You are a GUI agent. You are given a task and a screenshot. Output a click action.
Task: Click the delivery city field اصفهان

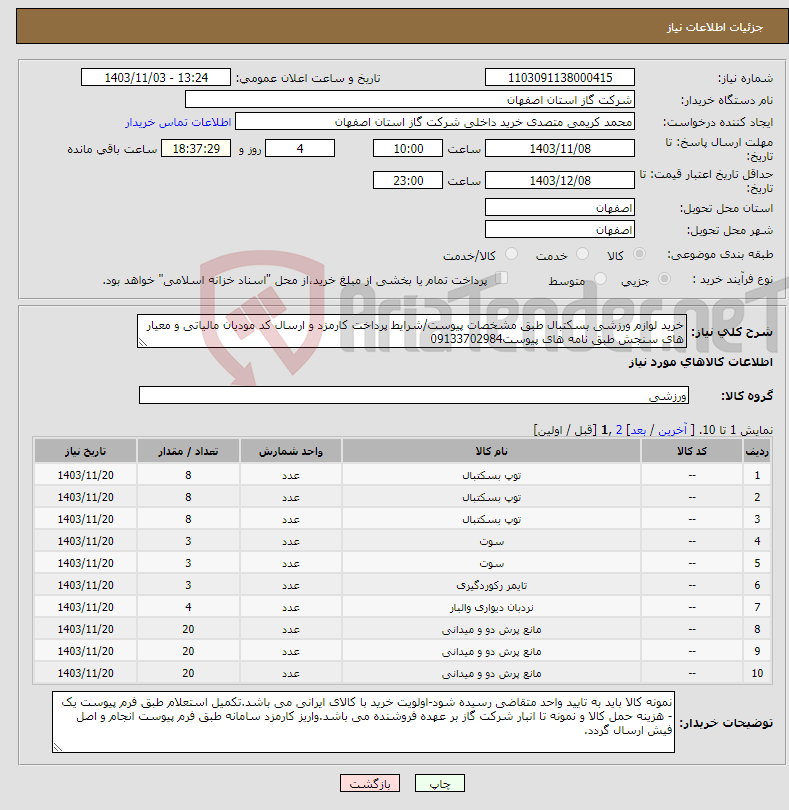point(560,229)
